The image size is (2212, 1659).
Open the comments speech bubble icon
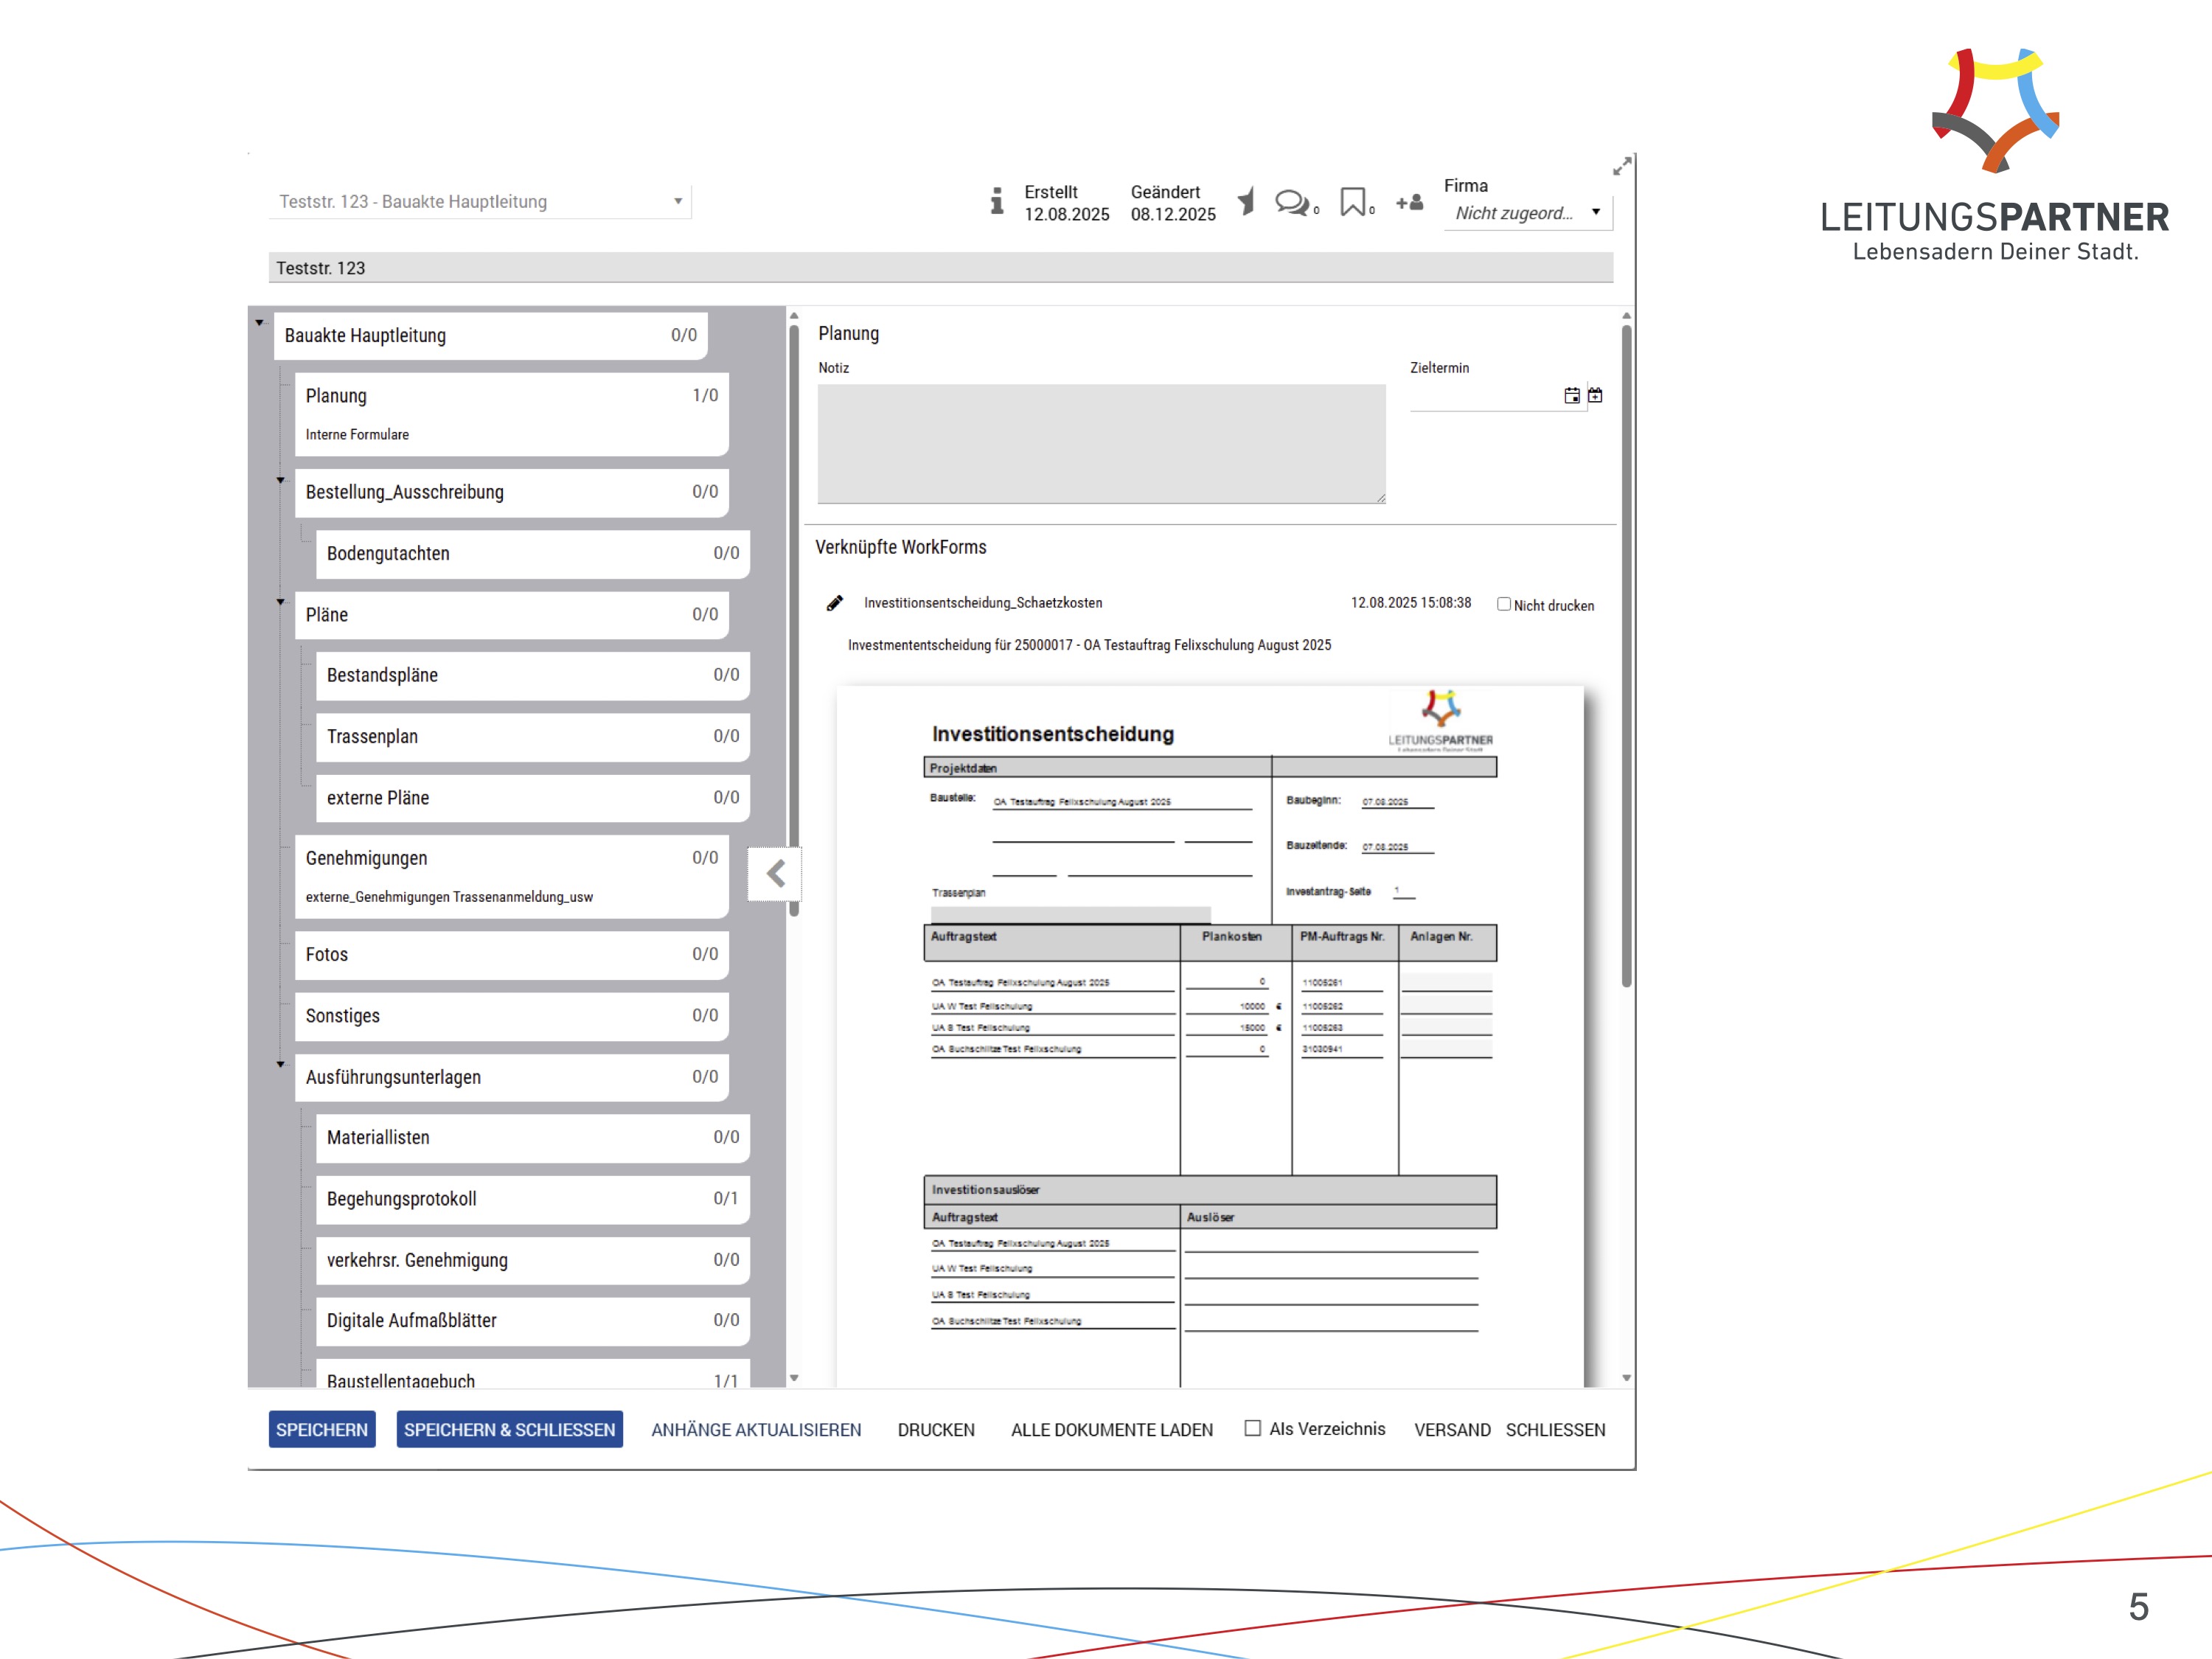point(1291,203)
